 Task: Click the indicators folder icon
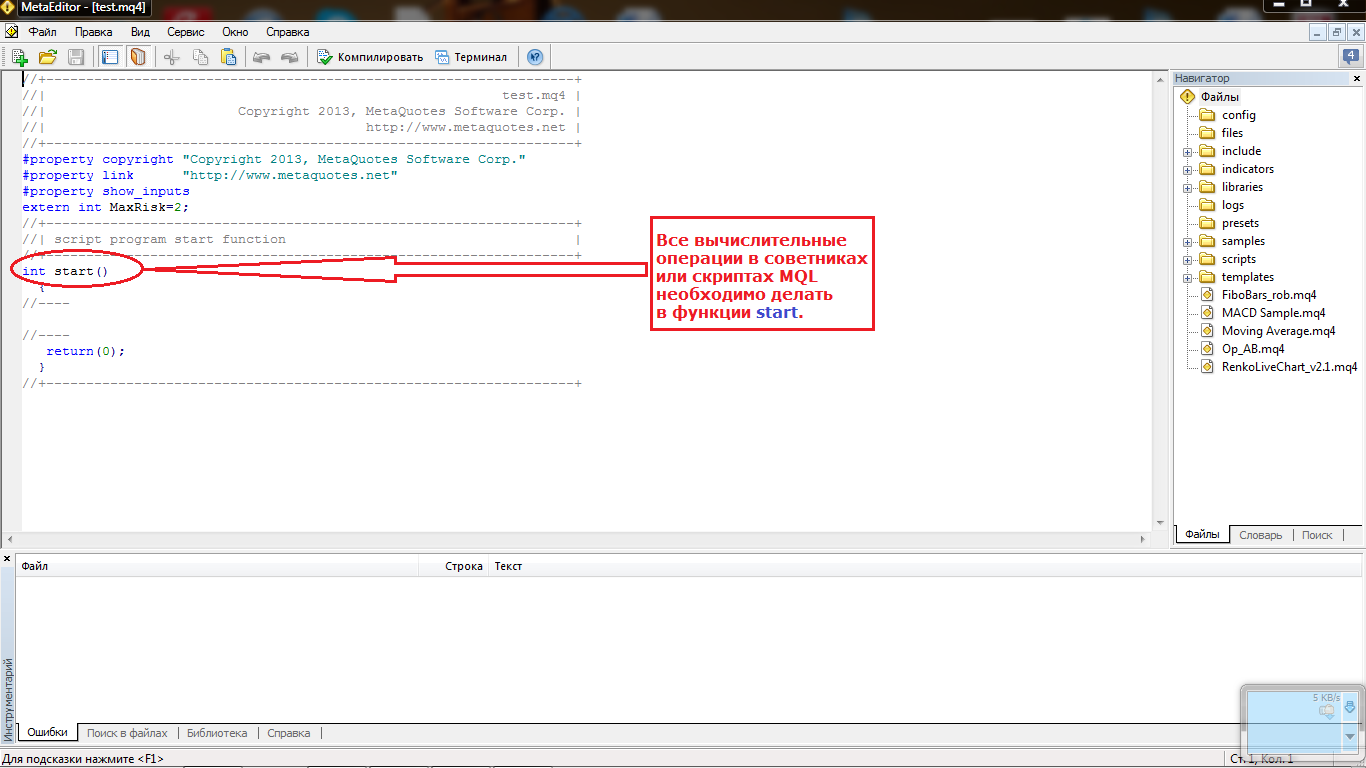(x=1206, y=169)
